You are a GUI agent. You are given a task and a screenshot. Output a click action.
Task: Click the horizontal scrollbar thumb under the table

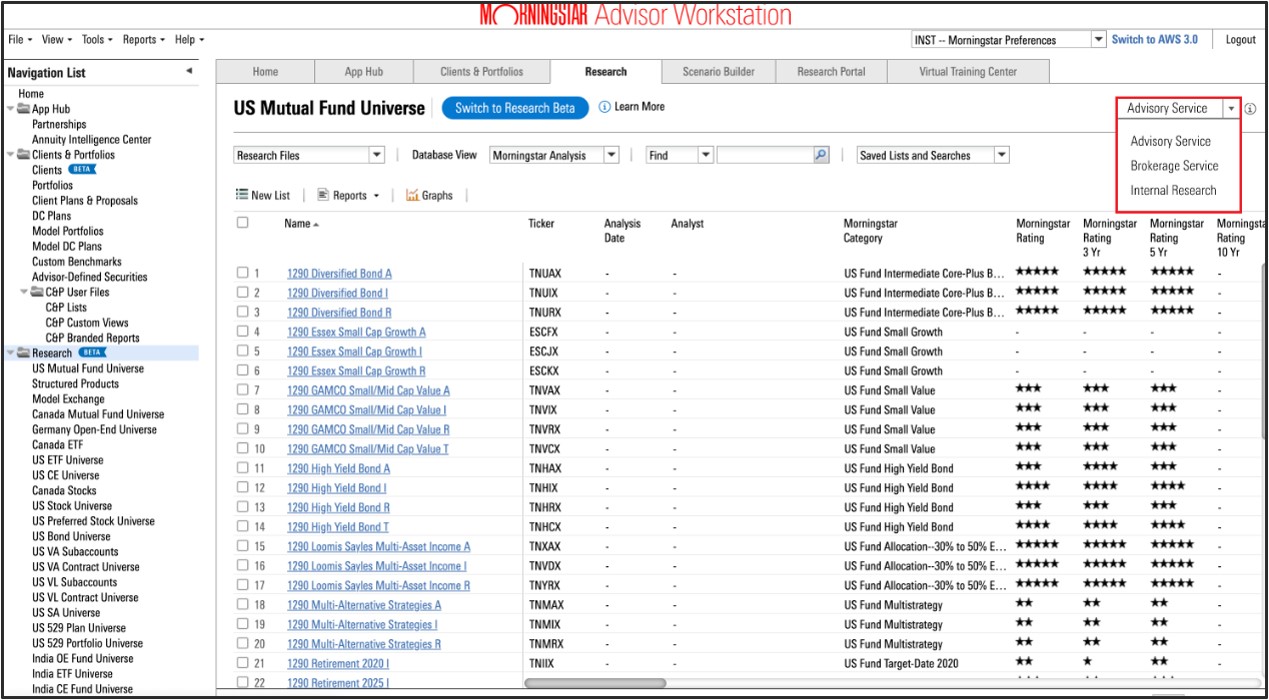click(595, 683)
